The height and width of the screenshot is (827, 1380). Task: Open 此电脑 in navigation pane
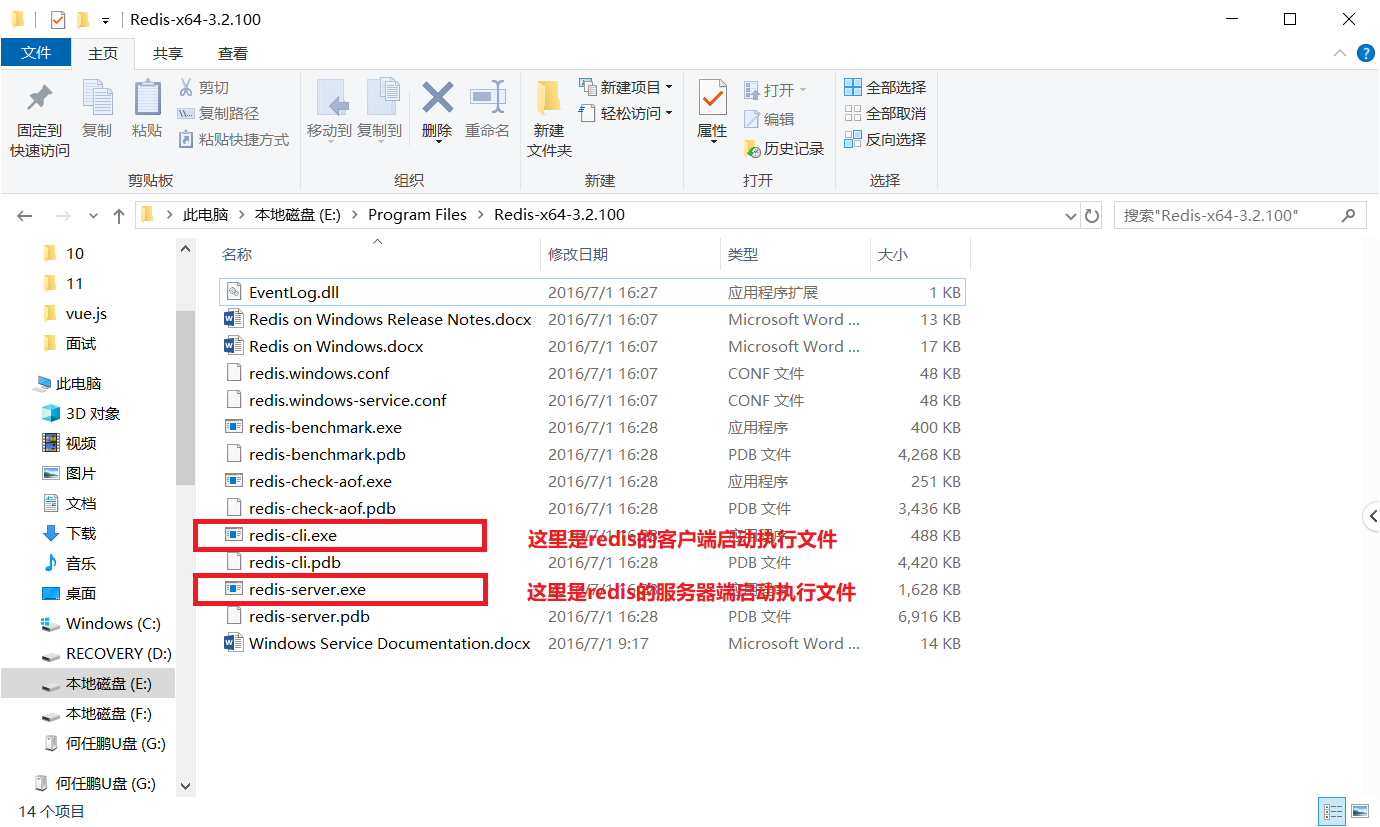[78, 384]
